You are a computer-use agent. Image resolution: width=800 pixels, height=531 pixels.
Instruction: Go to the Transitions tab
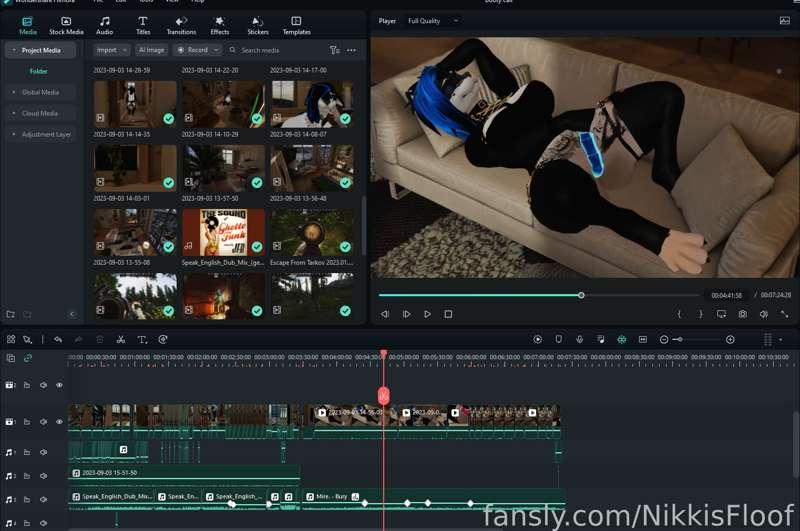(181, 26)
